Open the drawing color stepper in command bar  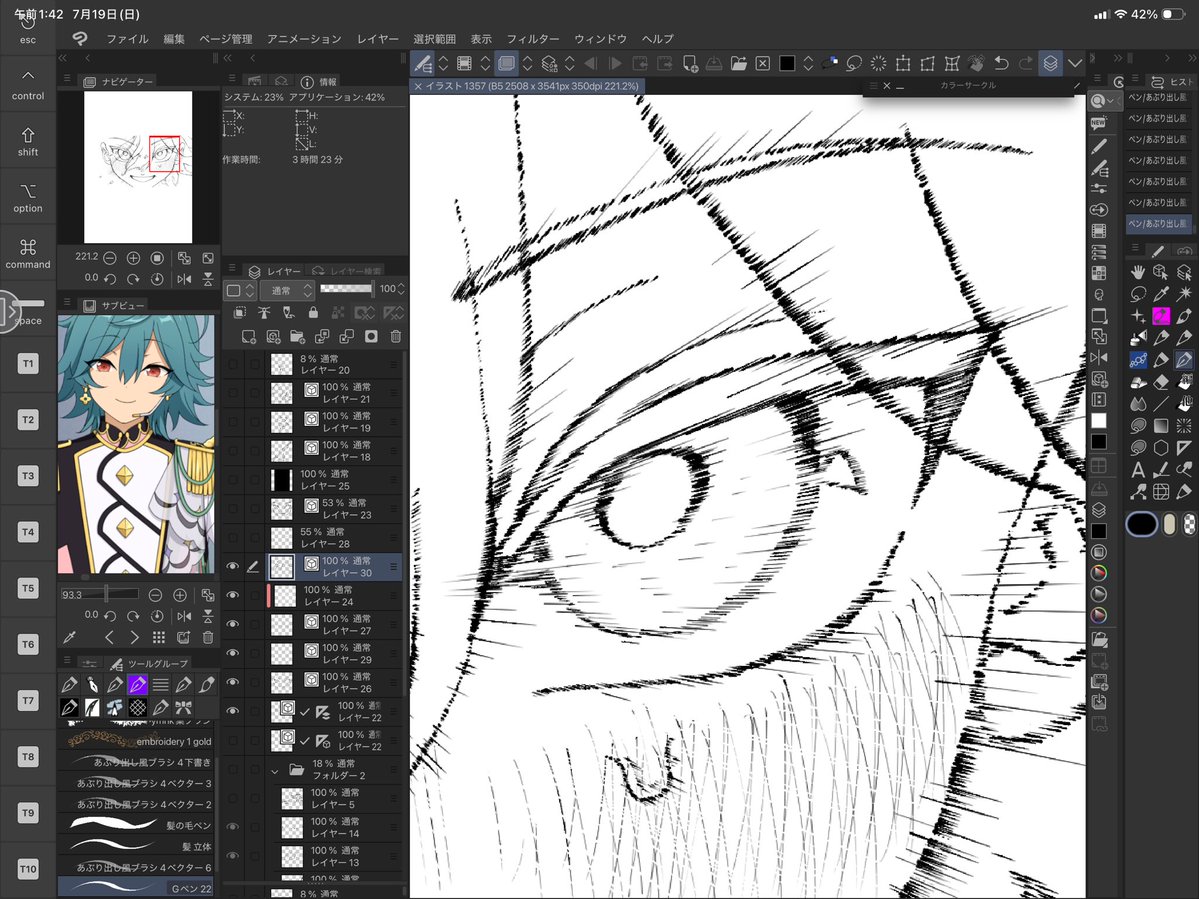[808, 63]
